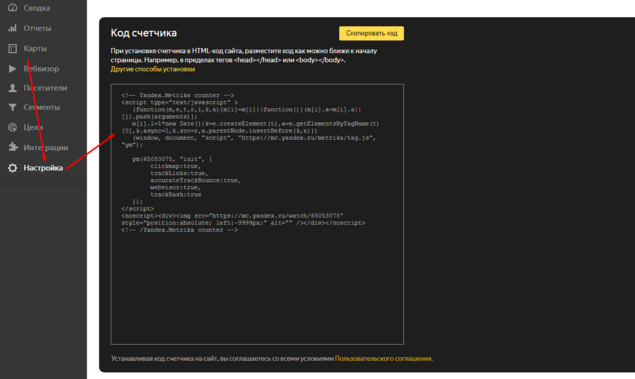This screenshot has height=379, width=635.
Task: Go to Карты in sidebar
Action: 35,48
